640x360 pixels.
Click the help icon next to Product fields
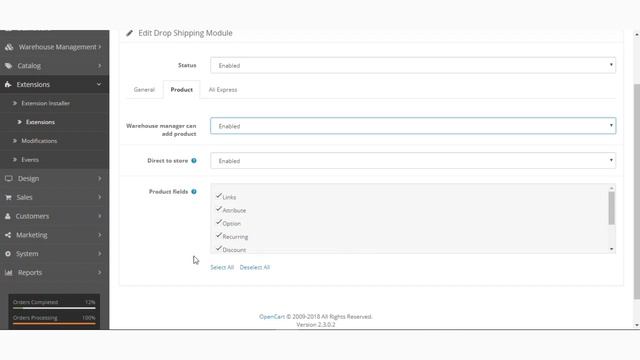click(x=194, y=191)
